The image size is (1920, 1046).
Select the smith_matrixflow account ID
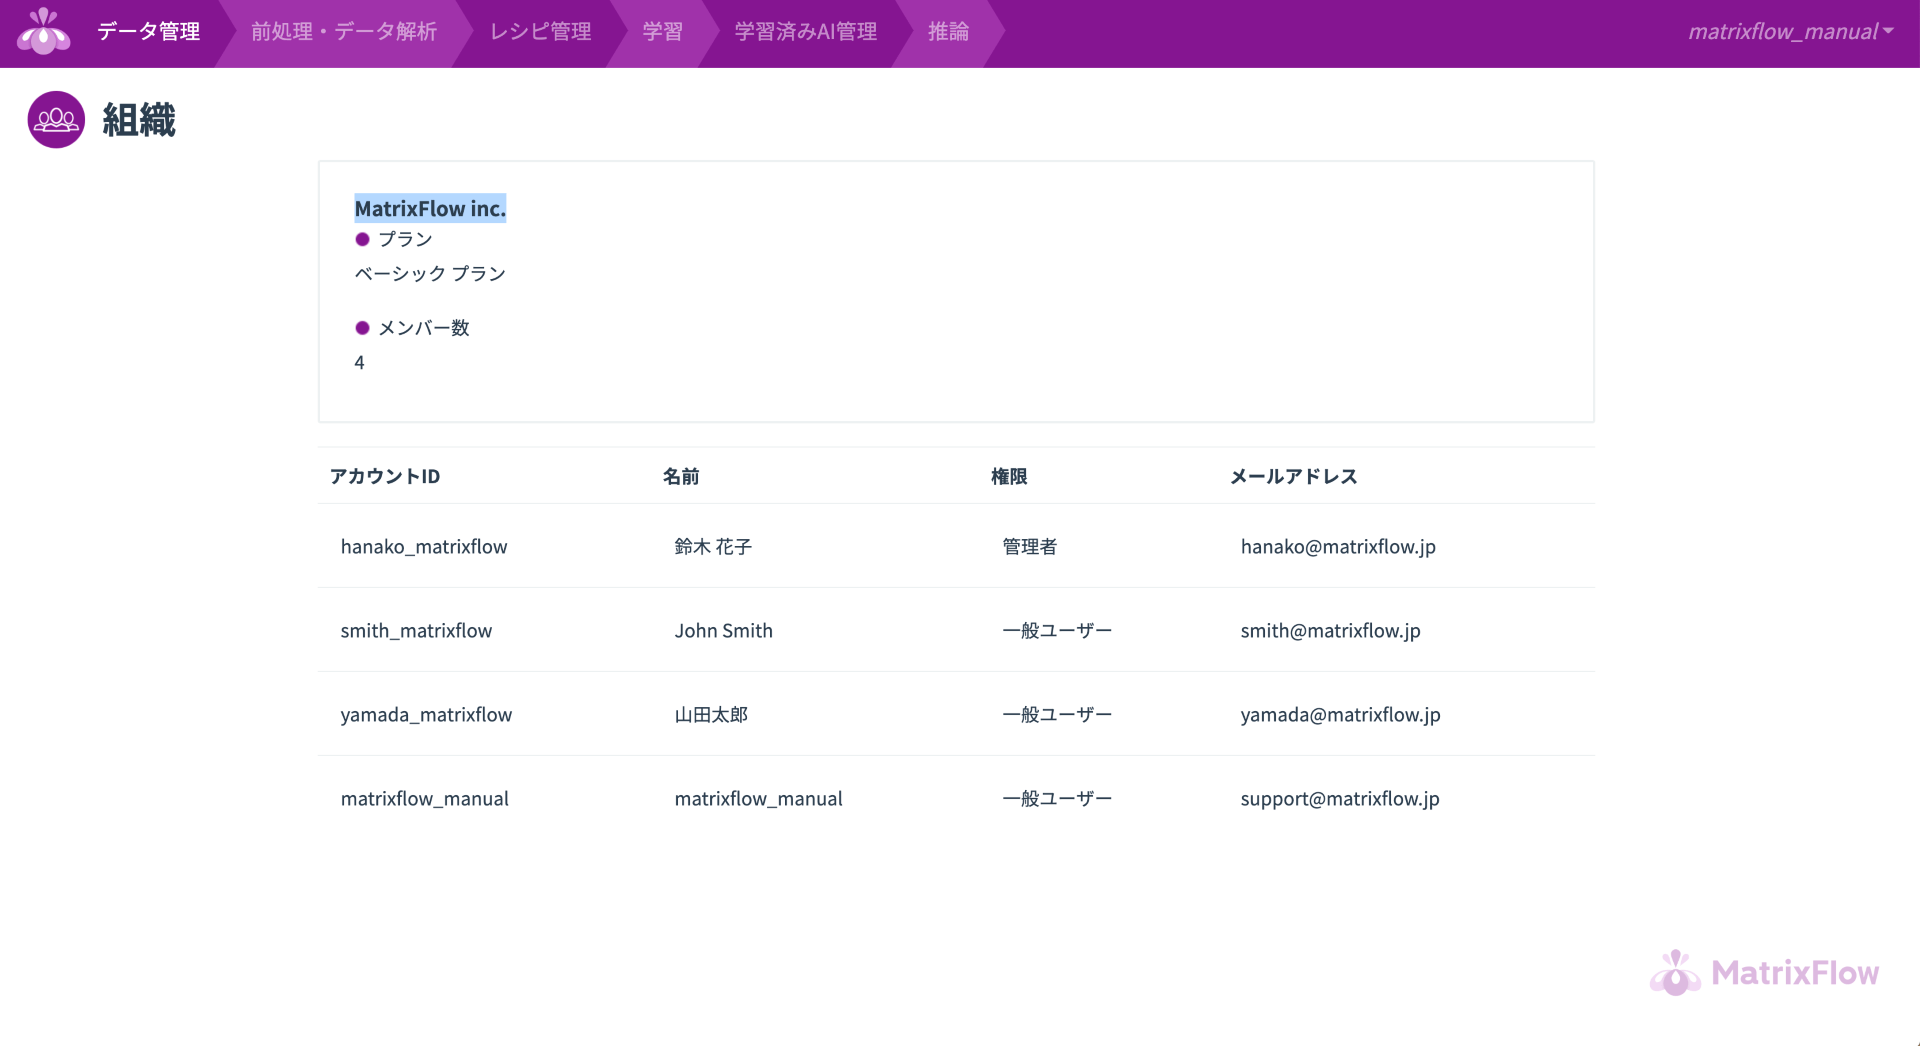tap(416, 631)
